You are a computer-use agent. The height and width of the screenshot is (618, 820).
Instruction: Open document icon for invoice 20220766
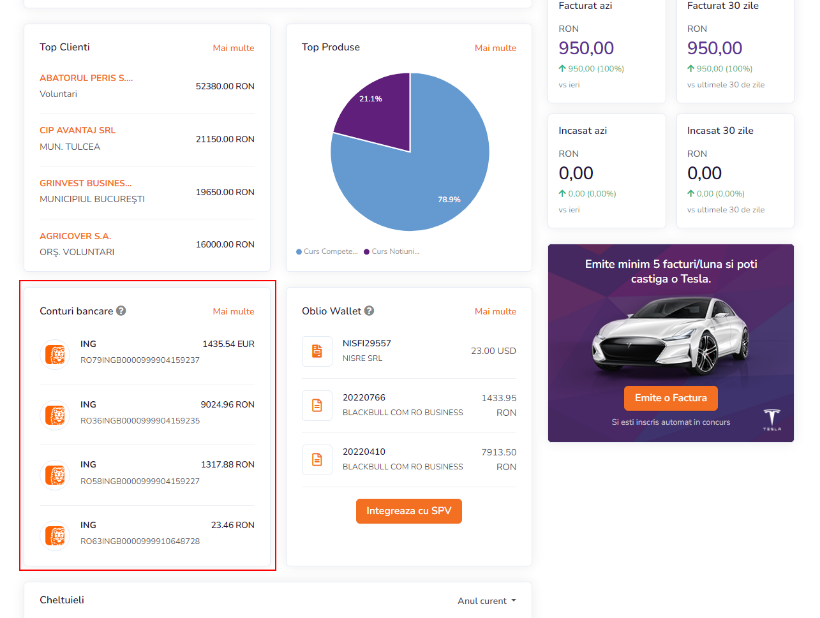pos(317,405)
